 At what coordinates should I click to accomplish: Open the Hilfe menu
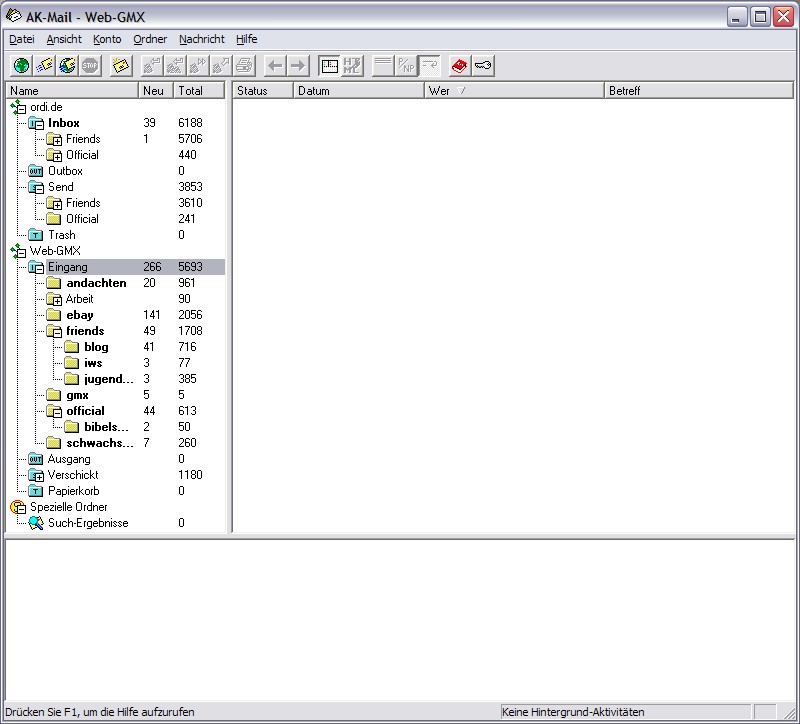(246, 39)
